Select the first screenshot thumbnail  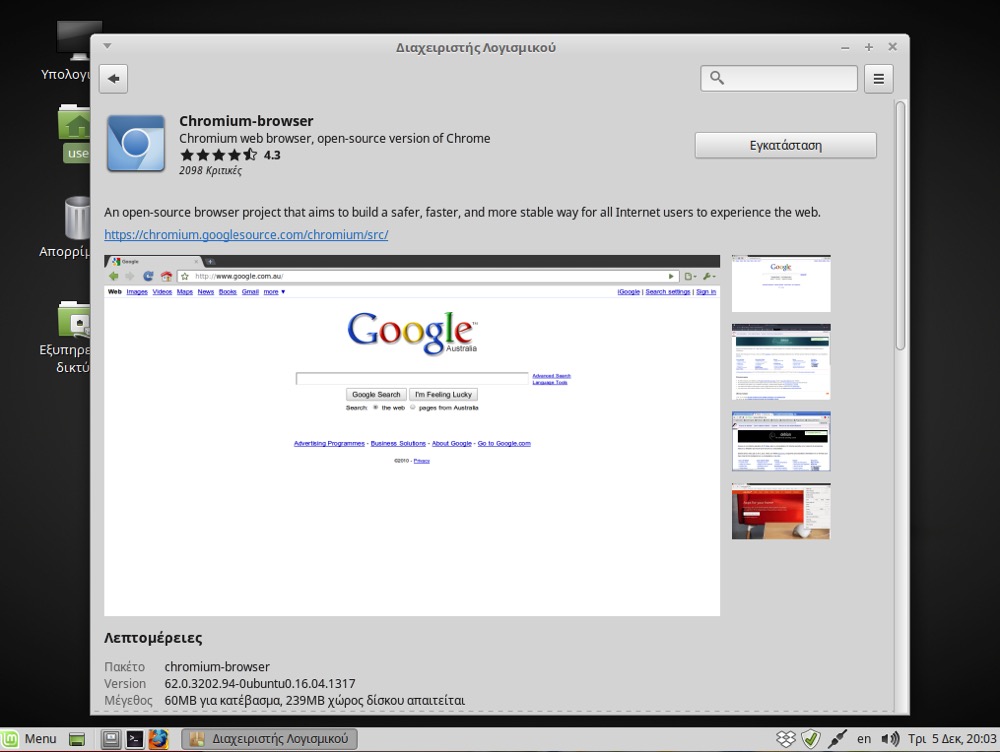pyautogui.click(x=781, y=283)
